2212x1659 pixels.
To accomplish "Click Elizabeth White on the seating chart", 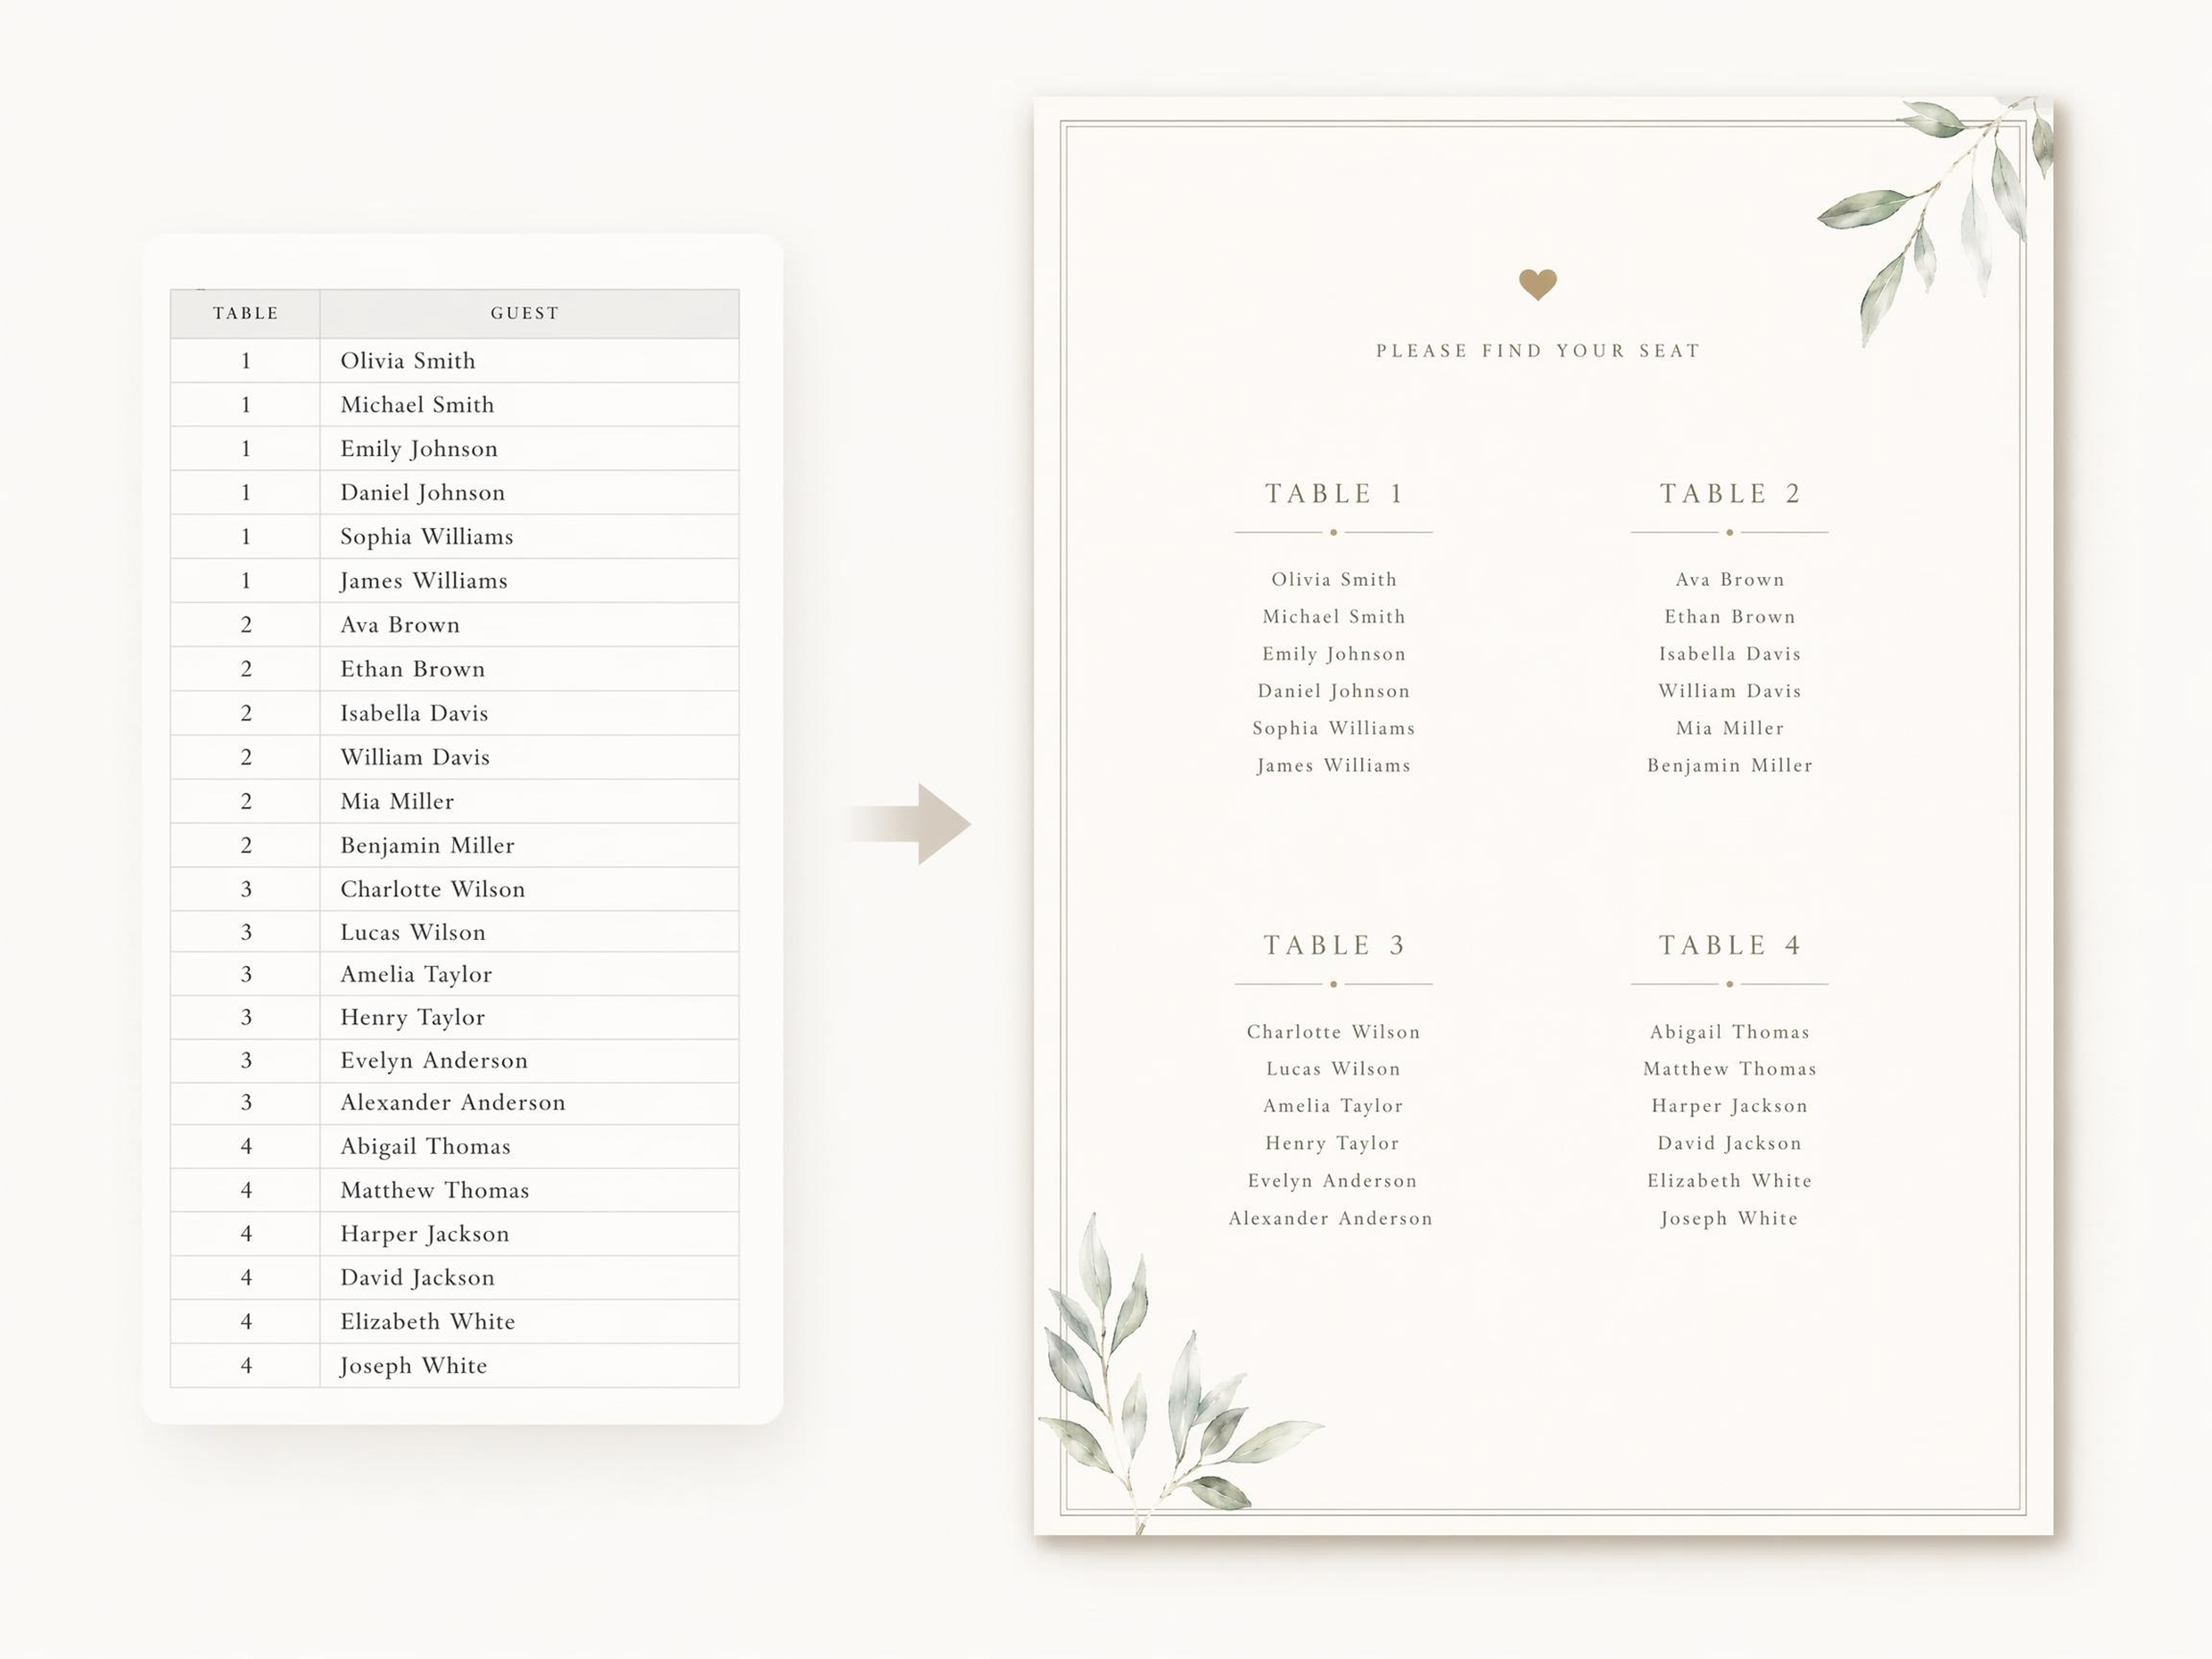I will point(1730,1180).
